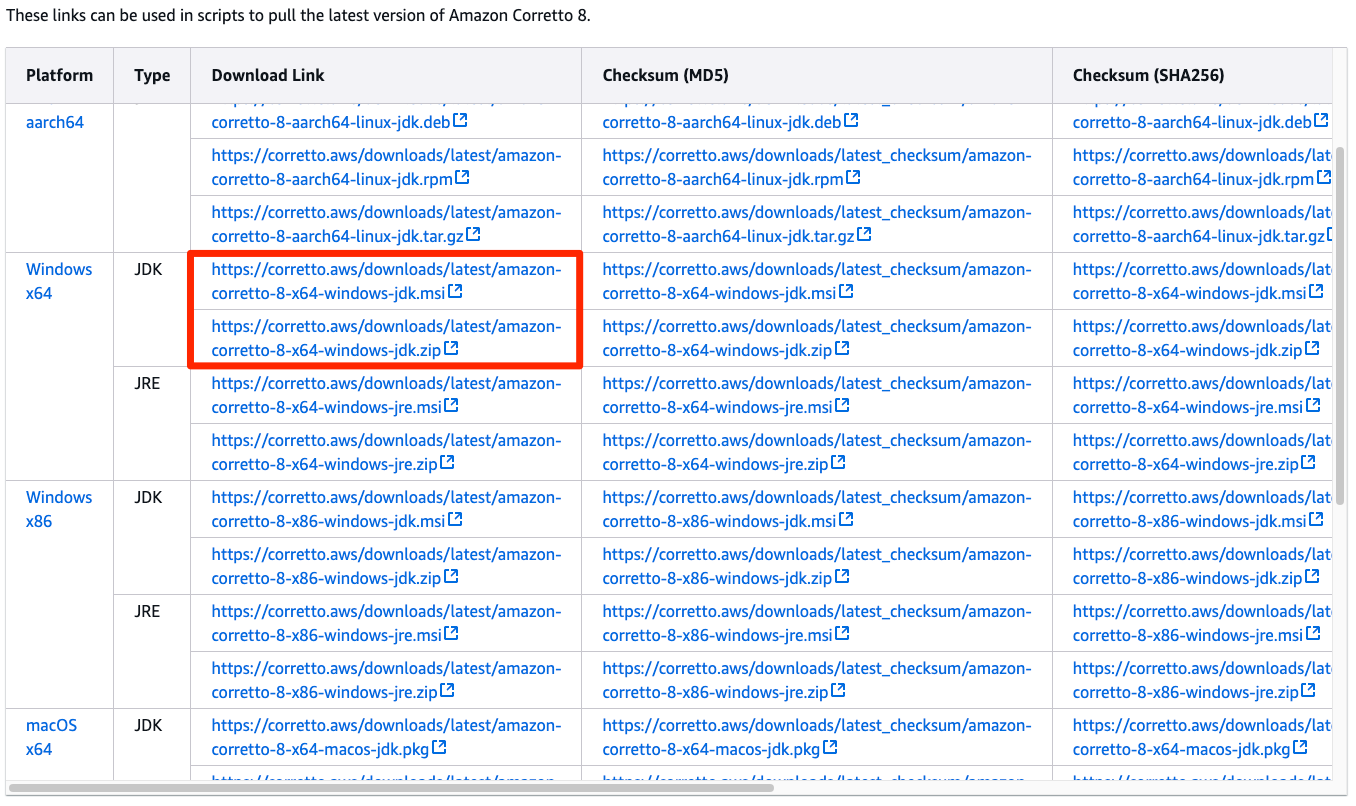Screen dimensions: 1356x806
Task: Open x64-windows-jre.msi link text in SHA256 checksum column
Action: [1202, 395]
